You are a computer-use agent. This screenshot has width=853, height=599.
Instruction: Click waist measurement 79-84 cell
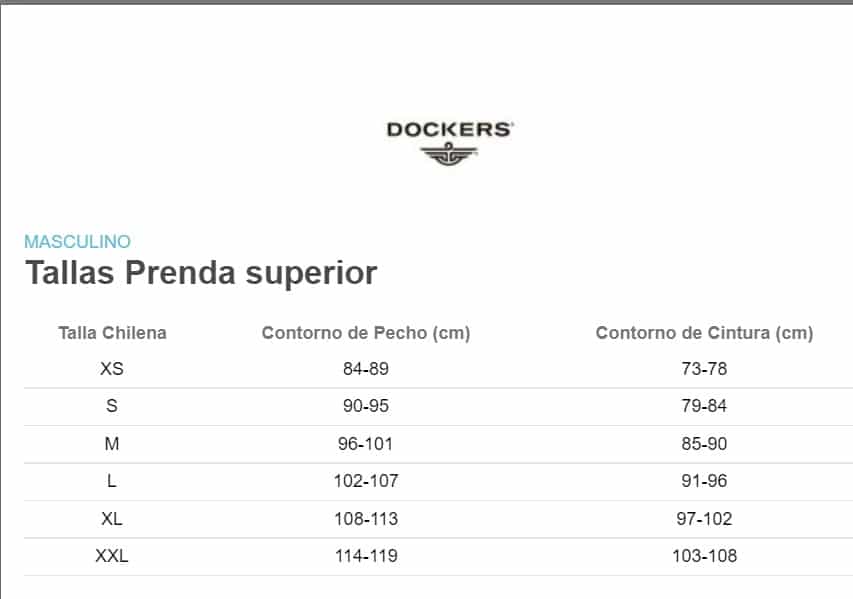704,406
